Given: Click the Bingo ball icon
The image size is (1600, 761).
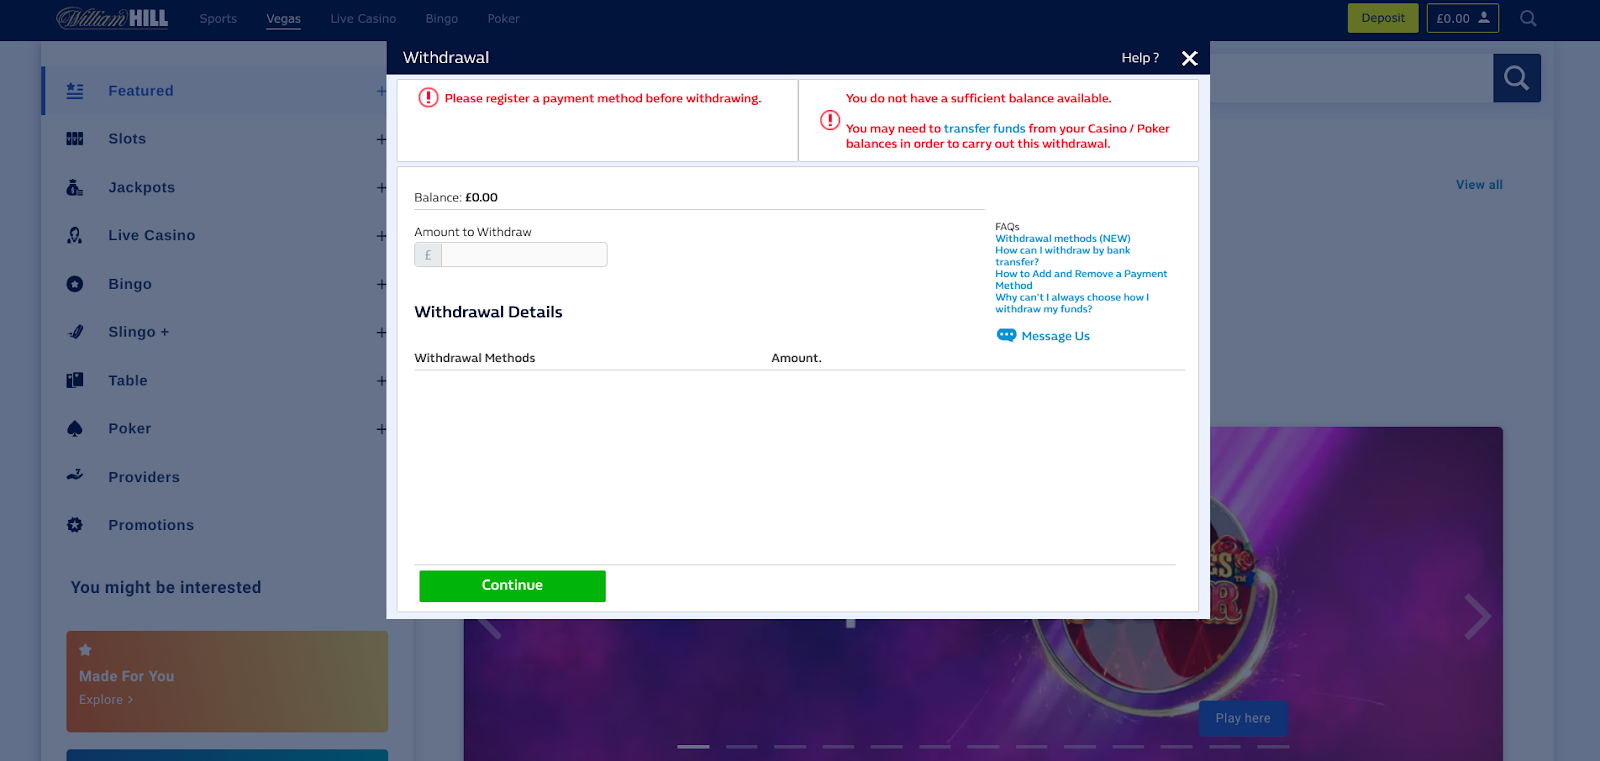Looking at the screenshot, I should pyautogui.click(x=75, y=284).
